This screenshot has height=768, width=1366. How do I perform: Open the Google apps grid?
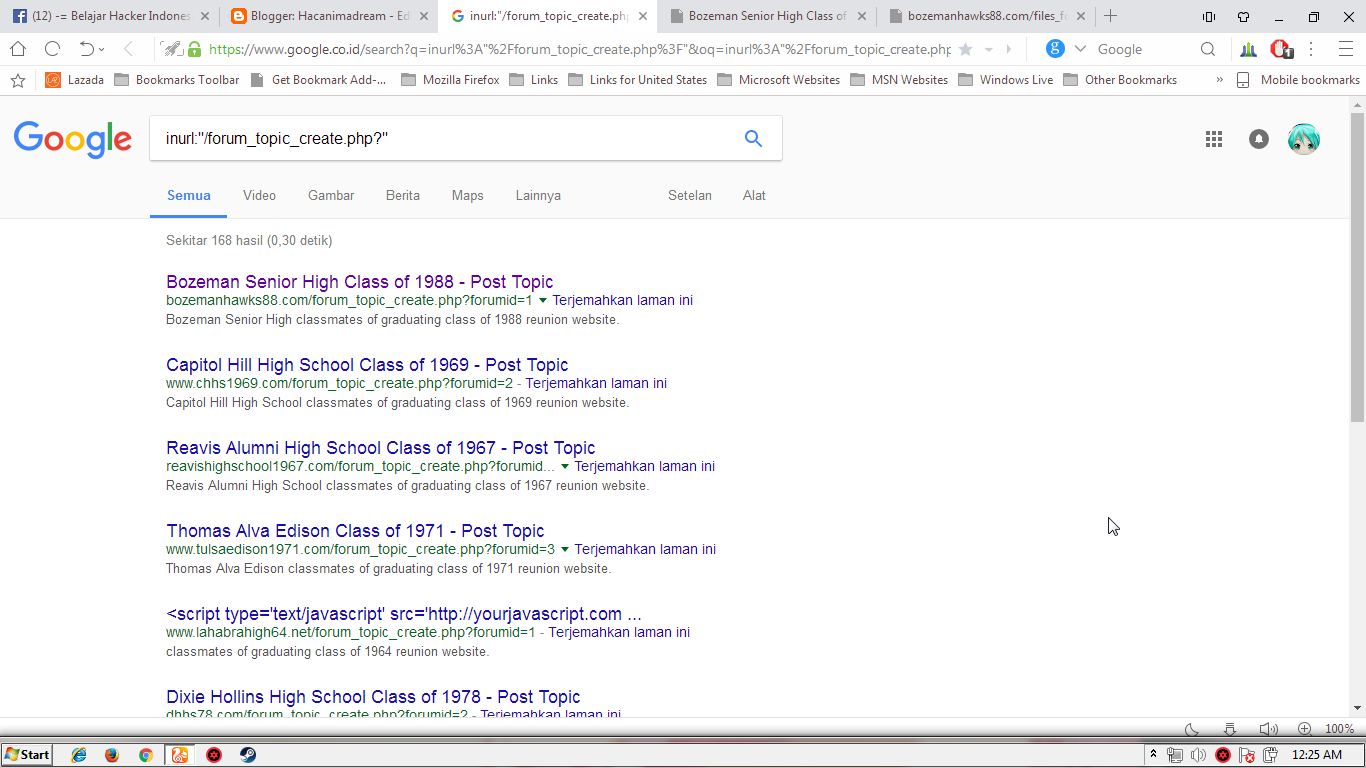1214,140
